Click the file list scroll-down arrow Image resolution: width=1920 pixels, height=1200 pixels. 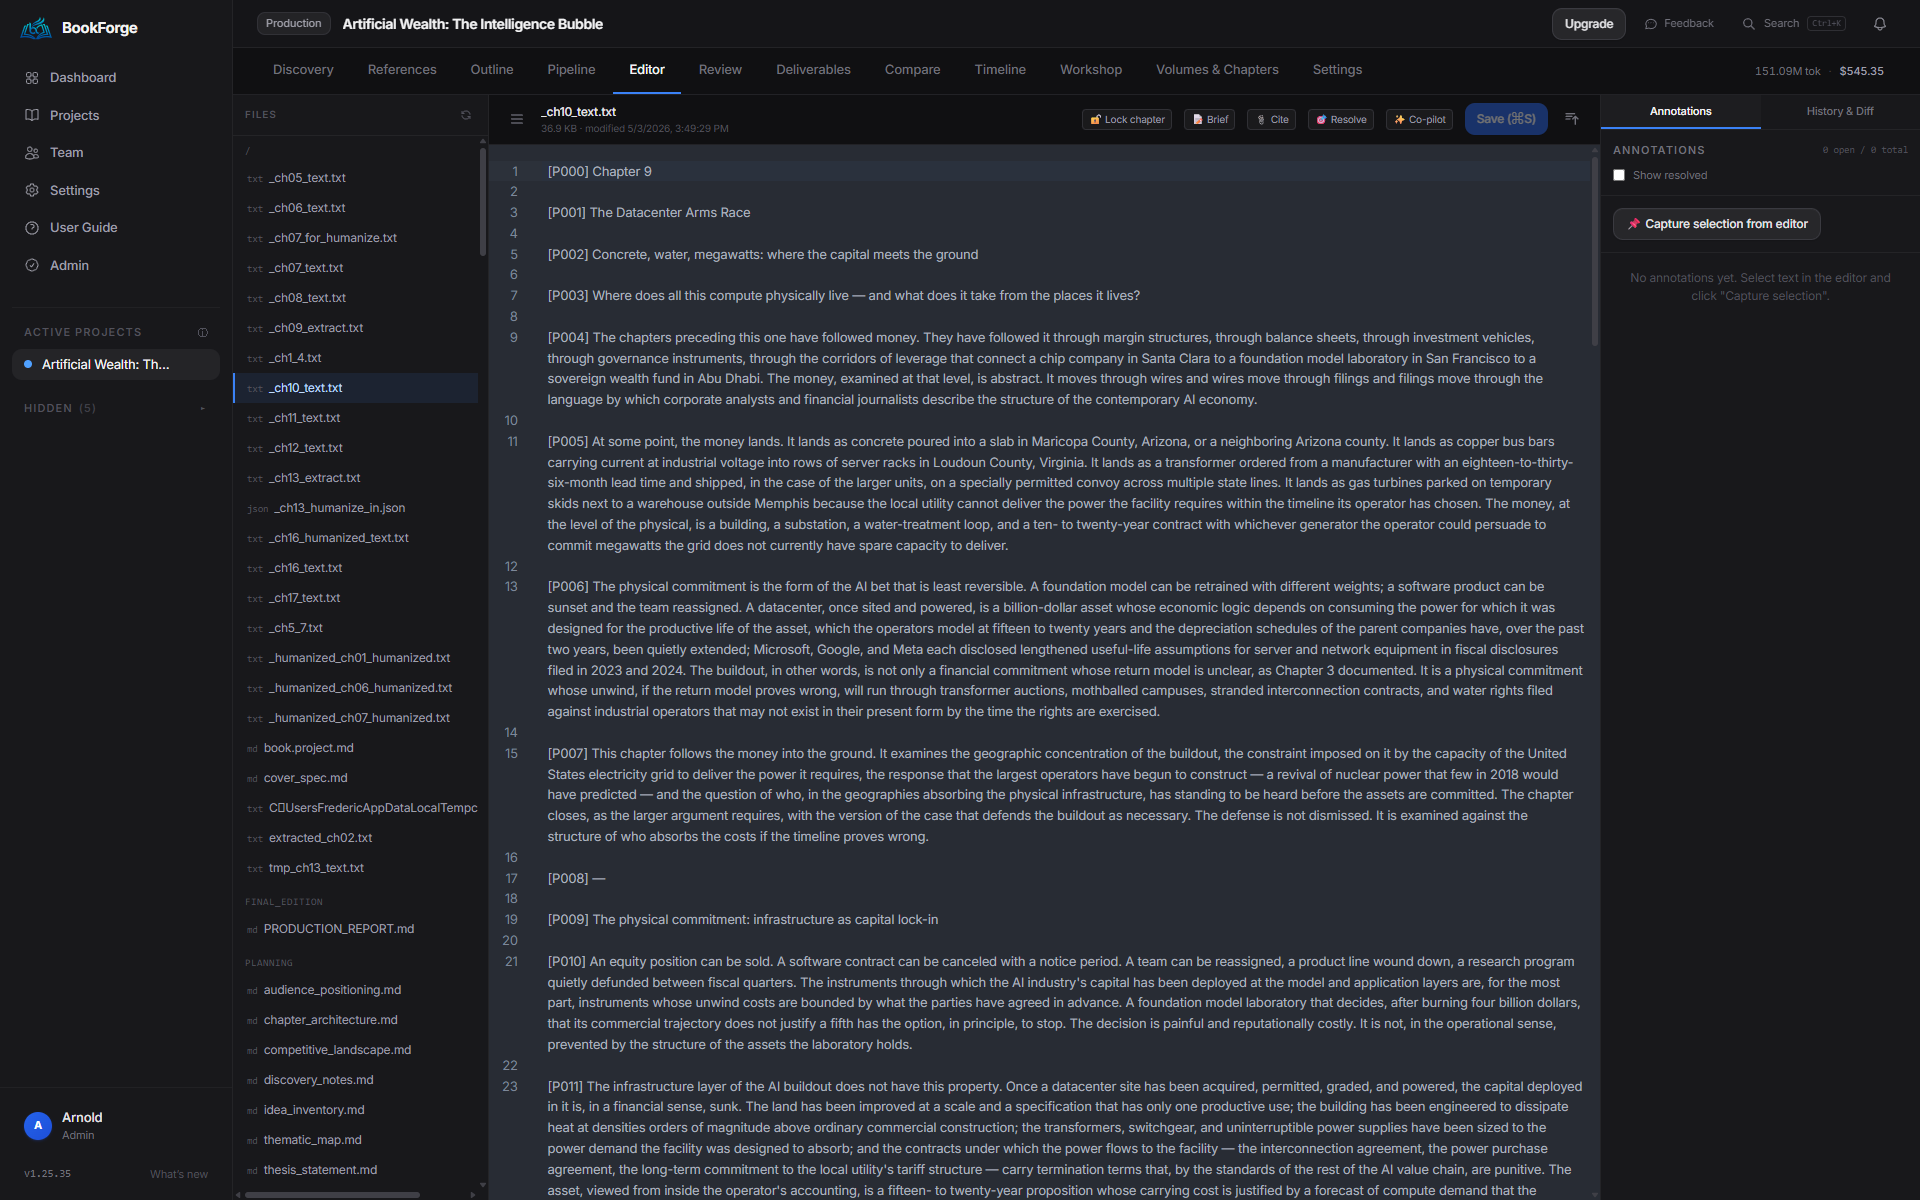coord(483,1185)
